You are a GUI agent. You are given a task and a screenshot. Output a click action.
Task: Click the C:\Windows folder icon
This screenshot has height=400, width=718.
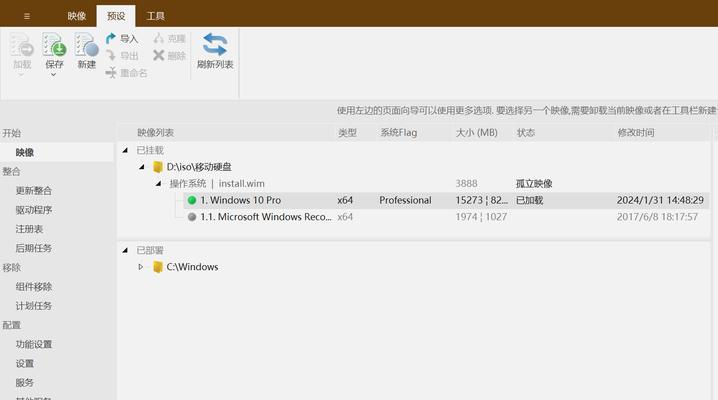point(158,267)
